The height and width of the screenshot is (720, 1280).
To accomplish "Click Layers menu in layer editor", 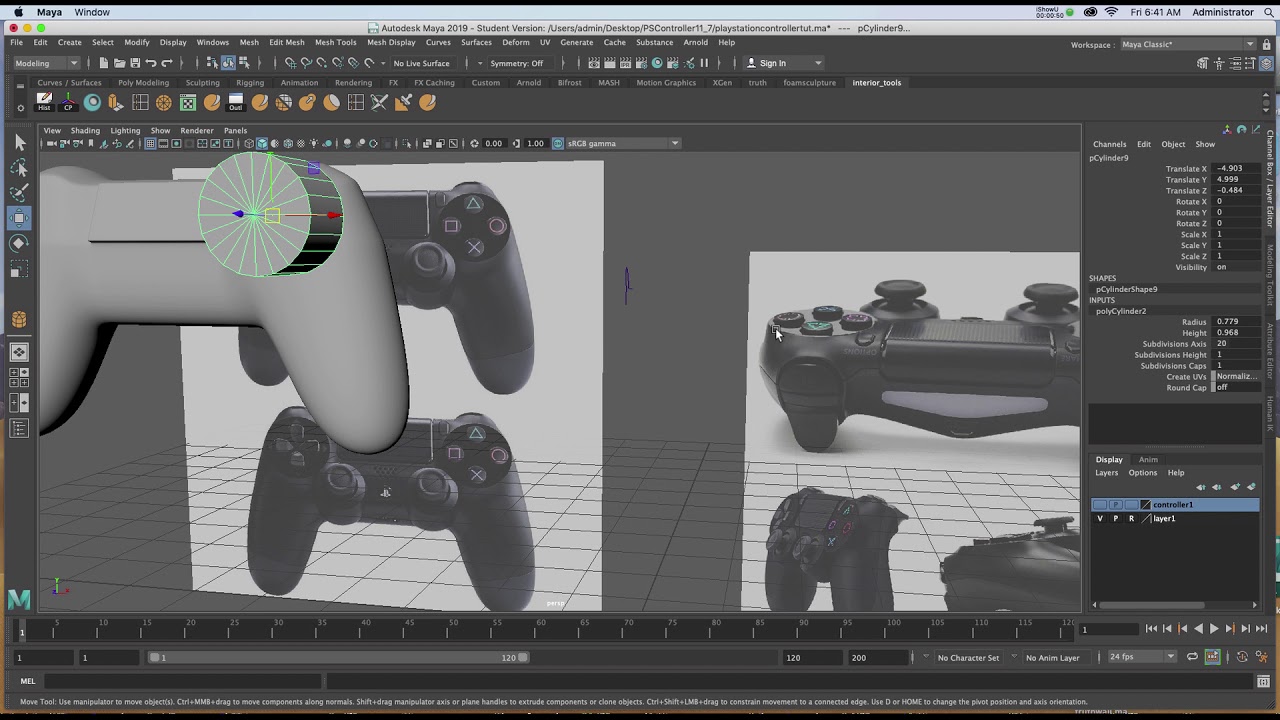I will point(1106,473).
